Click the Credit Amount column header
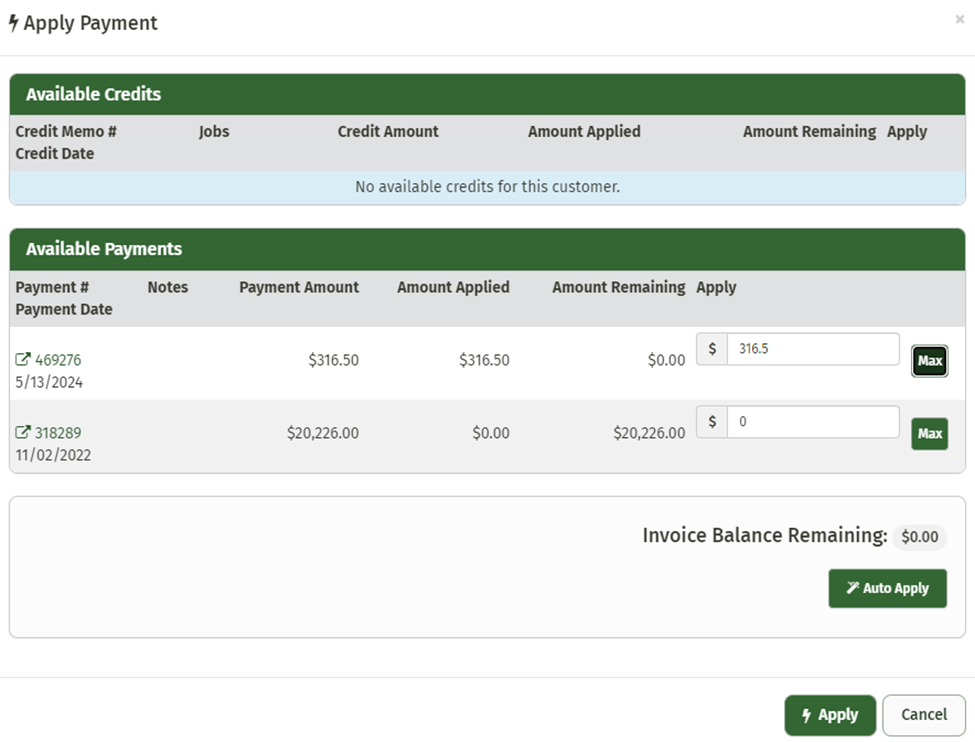Viewport: 975px width, 742px height. 388,132
